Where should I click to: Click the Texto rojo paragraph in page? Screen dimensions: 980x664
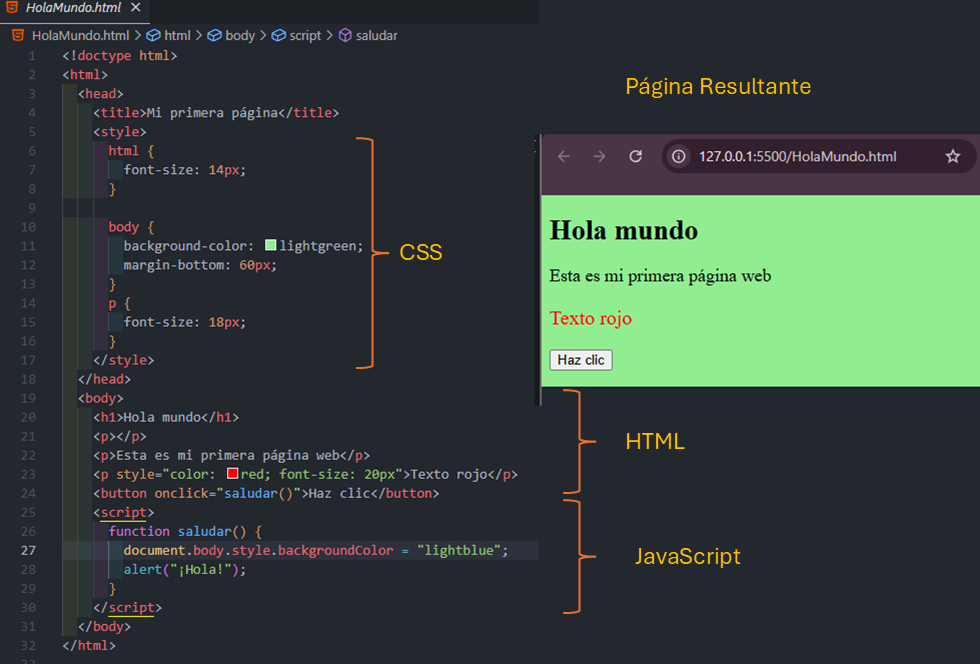click(x=590, y=318)
